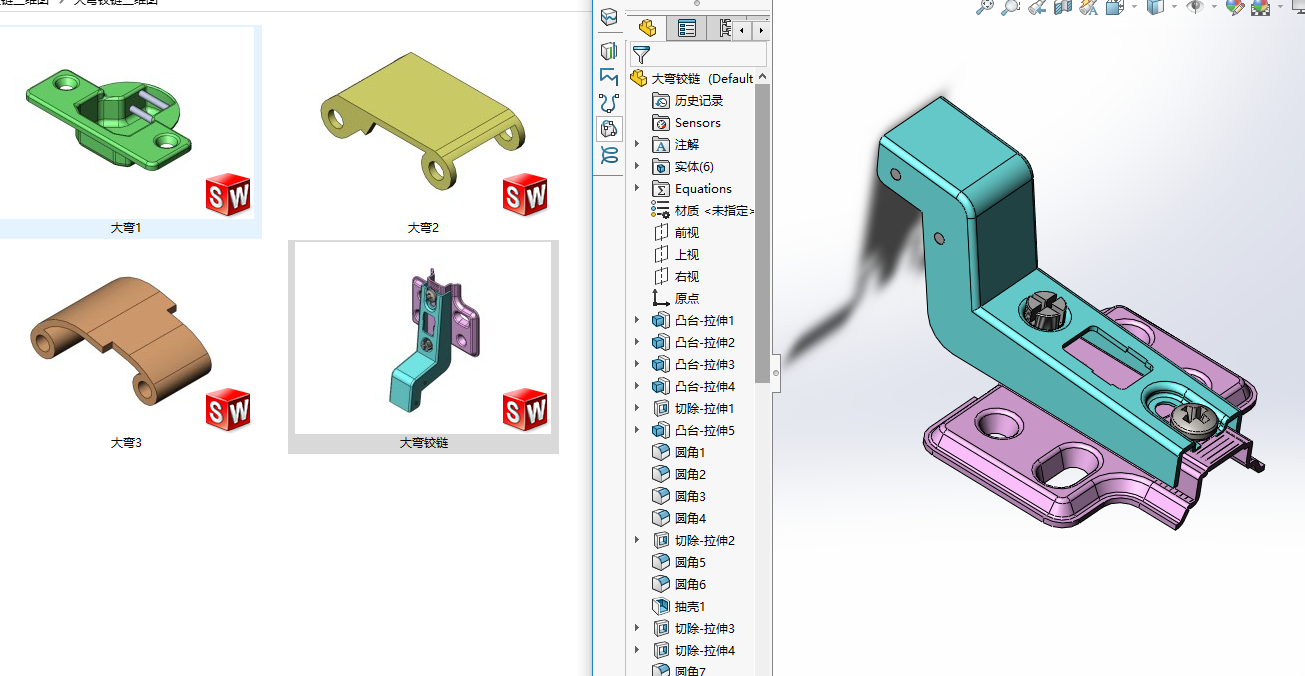Open the View Orientation dropdown arrow

[1134, 6]
